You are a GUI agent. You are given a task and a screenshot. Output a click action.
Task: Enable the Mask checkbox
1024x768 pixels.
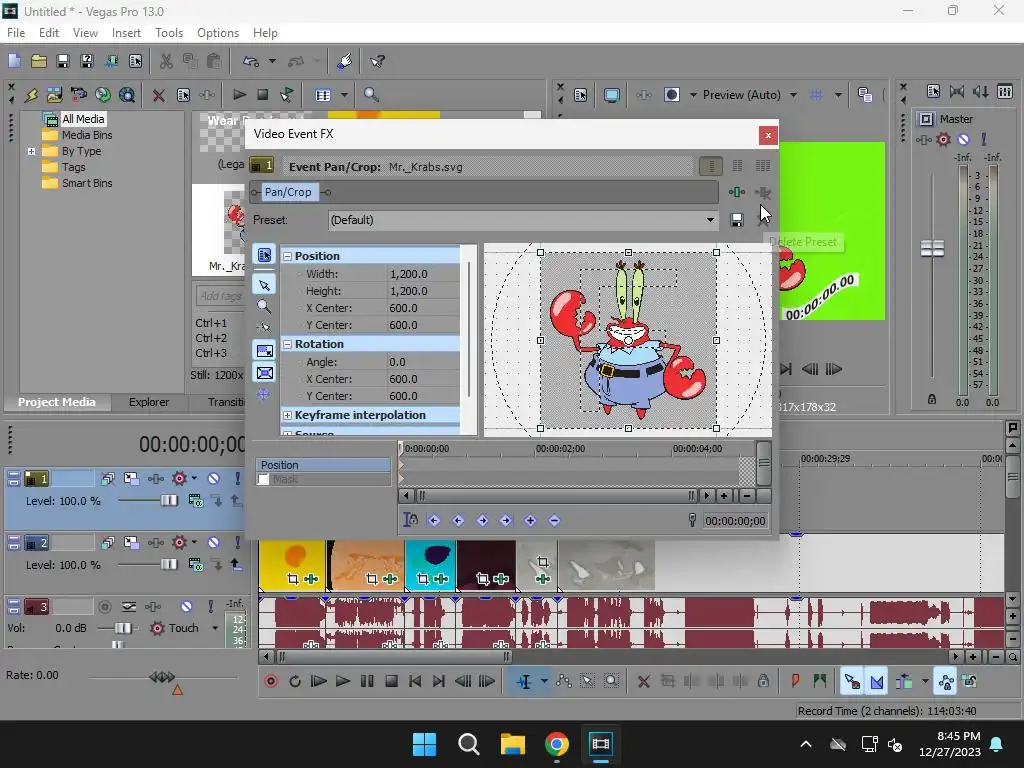(264, 480)
